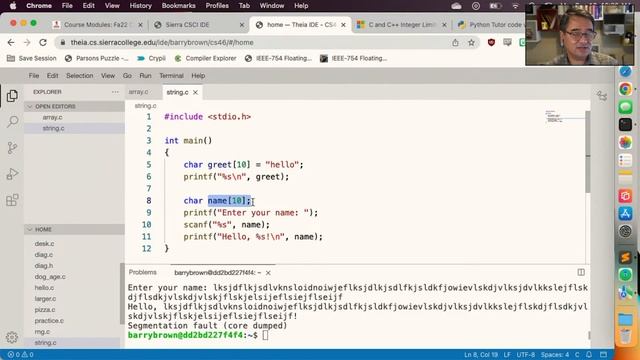The image size is (640, 360).
Task: Open the Apple menu
Action: coord(13,6)
